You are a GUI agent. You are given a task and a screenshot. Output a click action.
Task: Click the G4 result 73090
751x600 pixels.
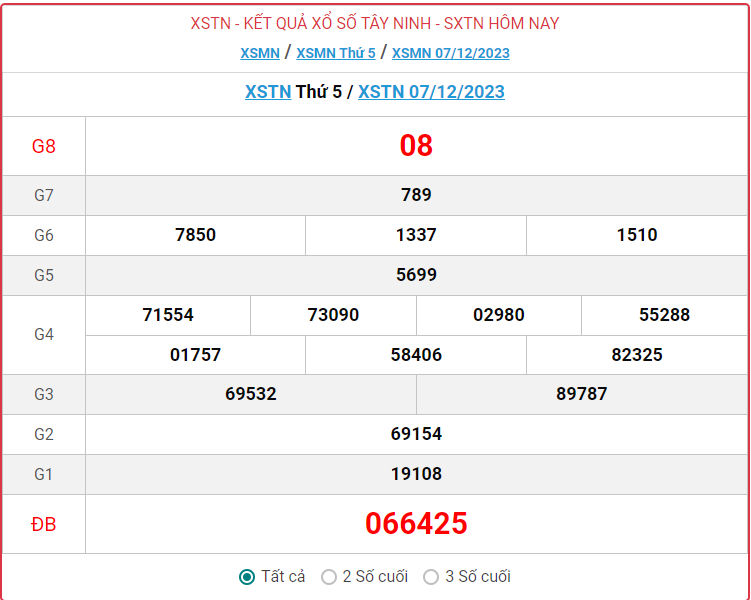[x=333, y=315]
